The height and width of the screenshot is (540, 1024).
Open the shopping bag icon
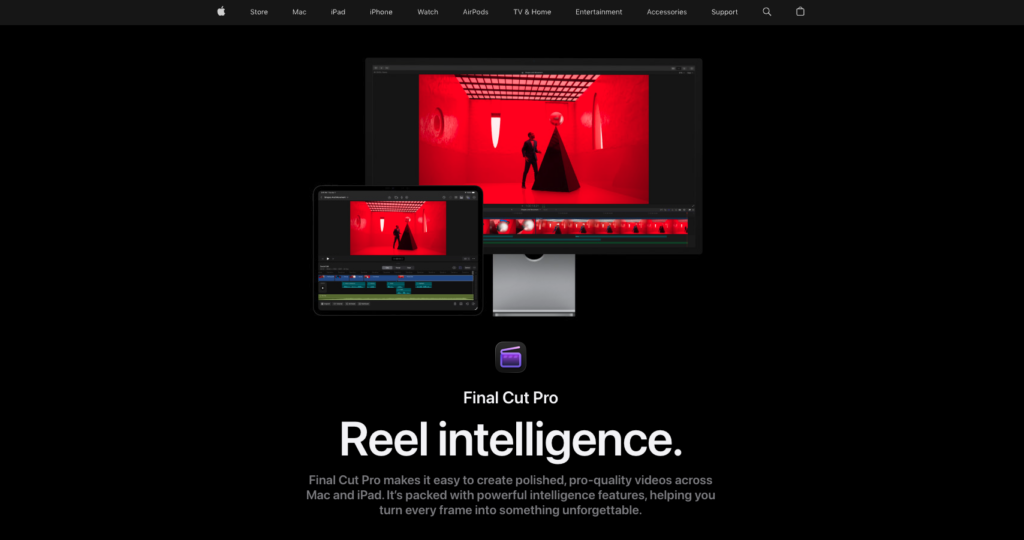click(800, 12)
